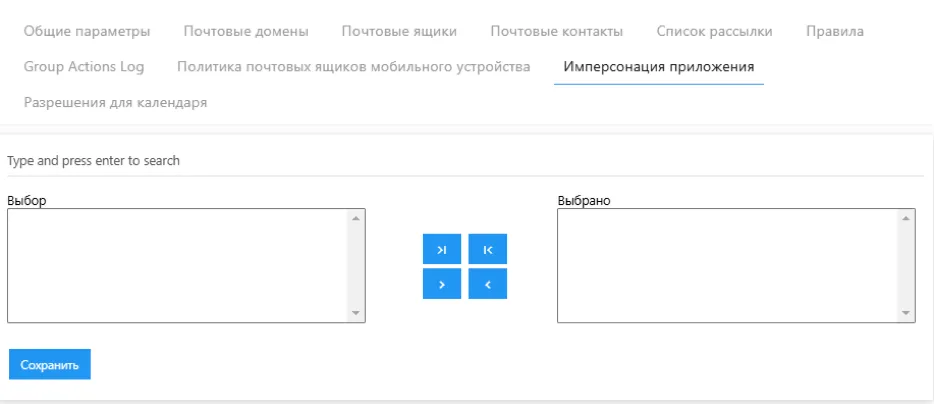Open Политика почтовых ящиков мобильного устройства tab

[x=354, y=67]
